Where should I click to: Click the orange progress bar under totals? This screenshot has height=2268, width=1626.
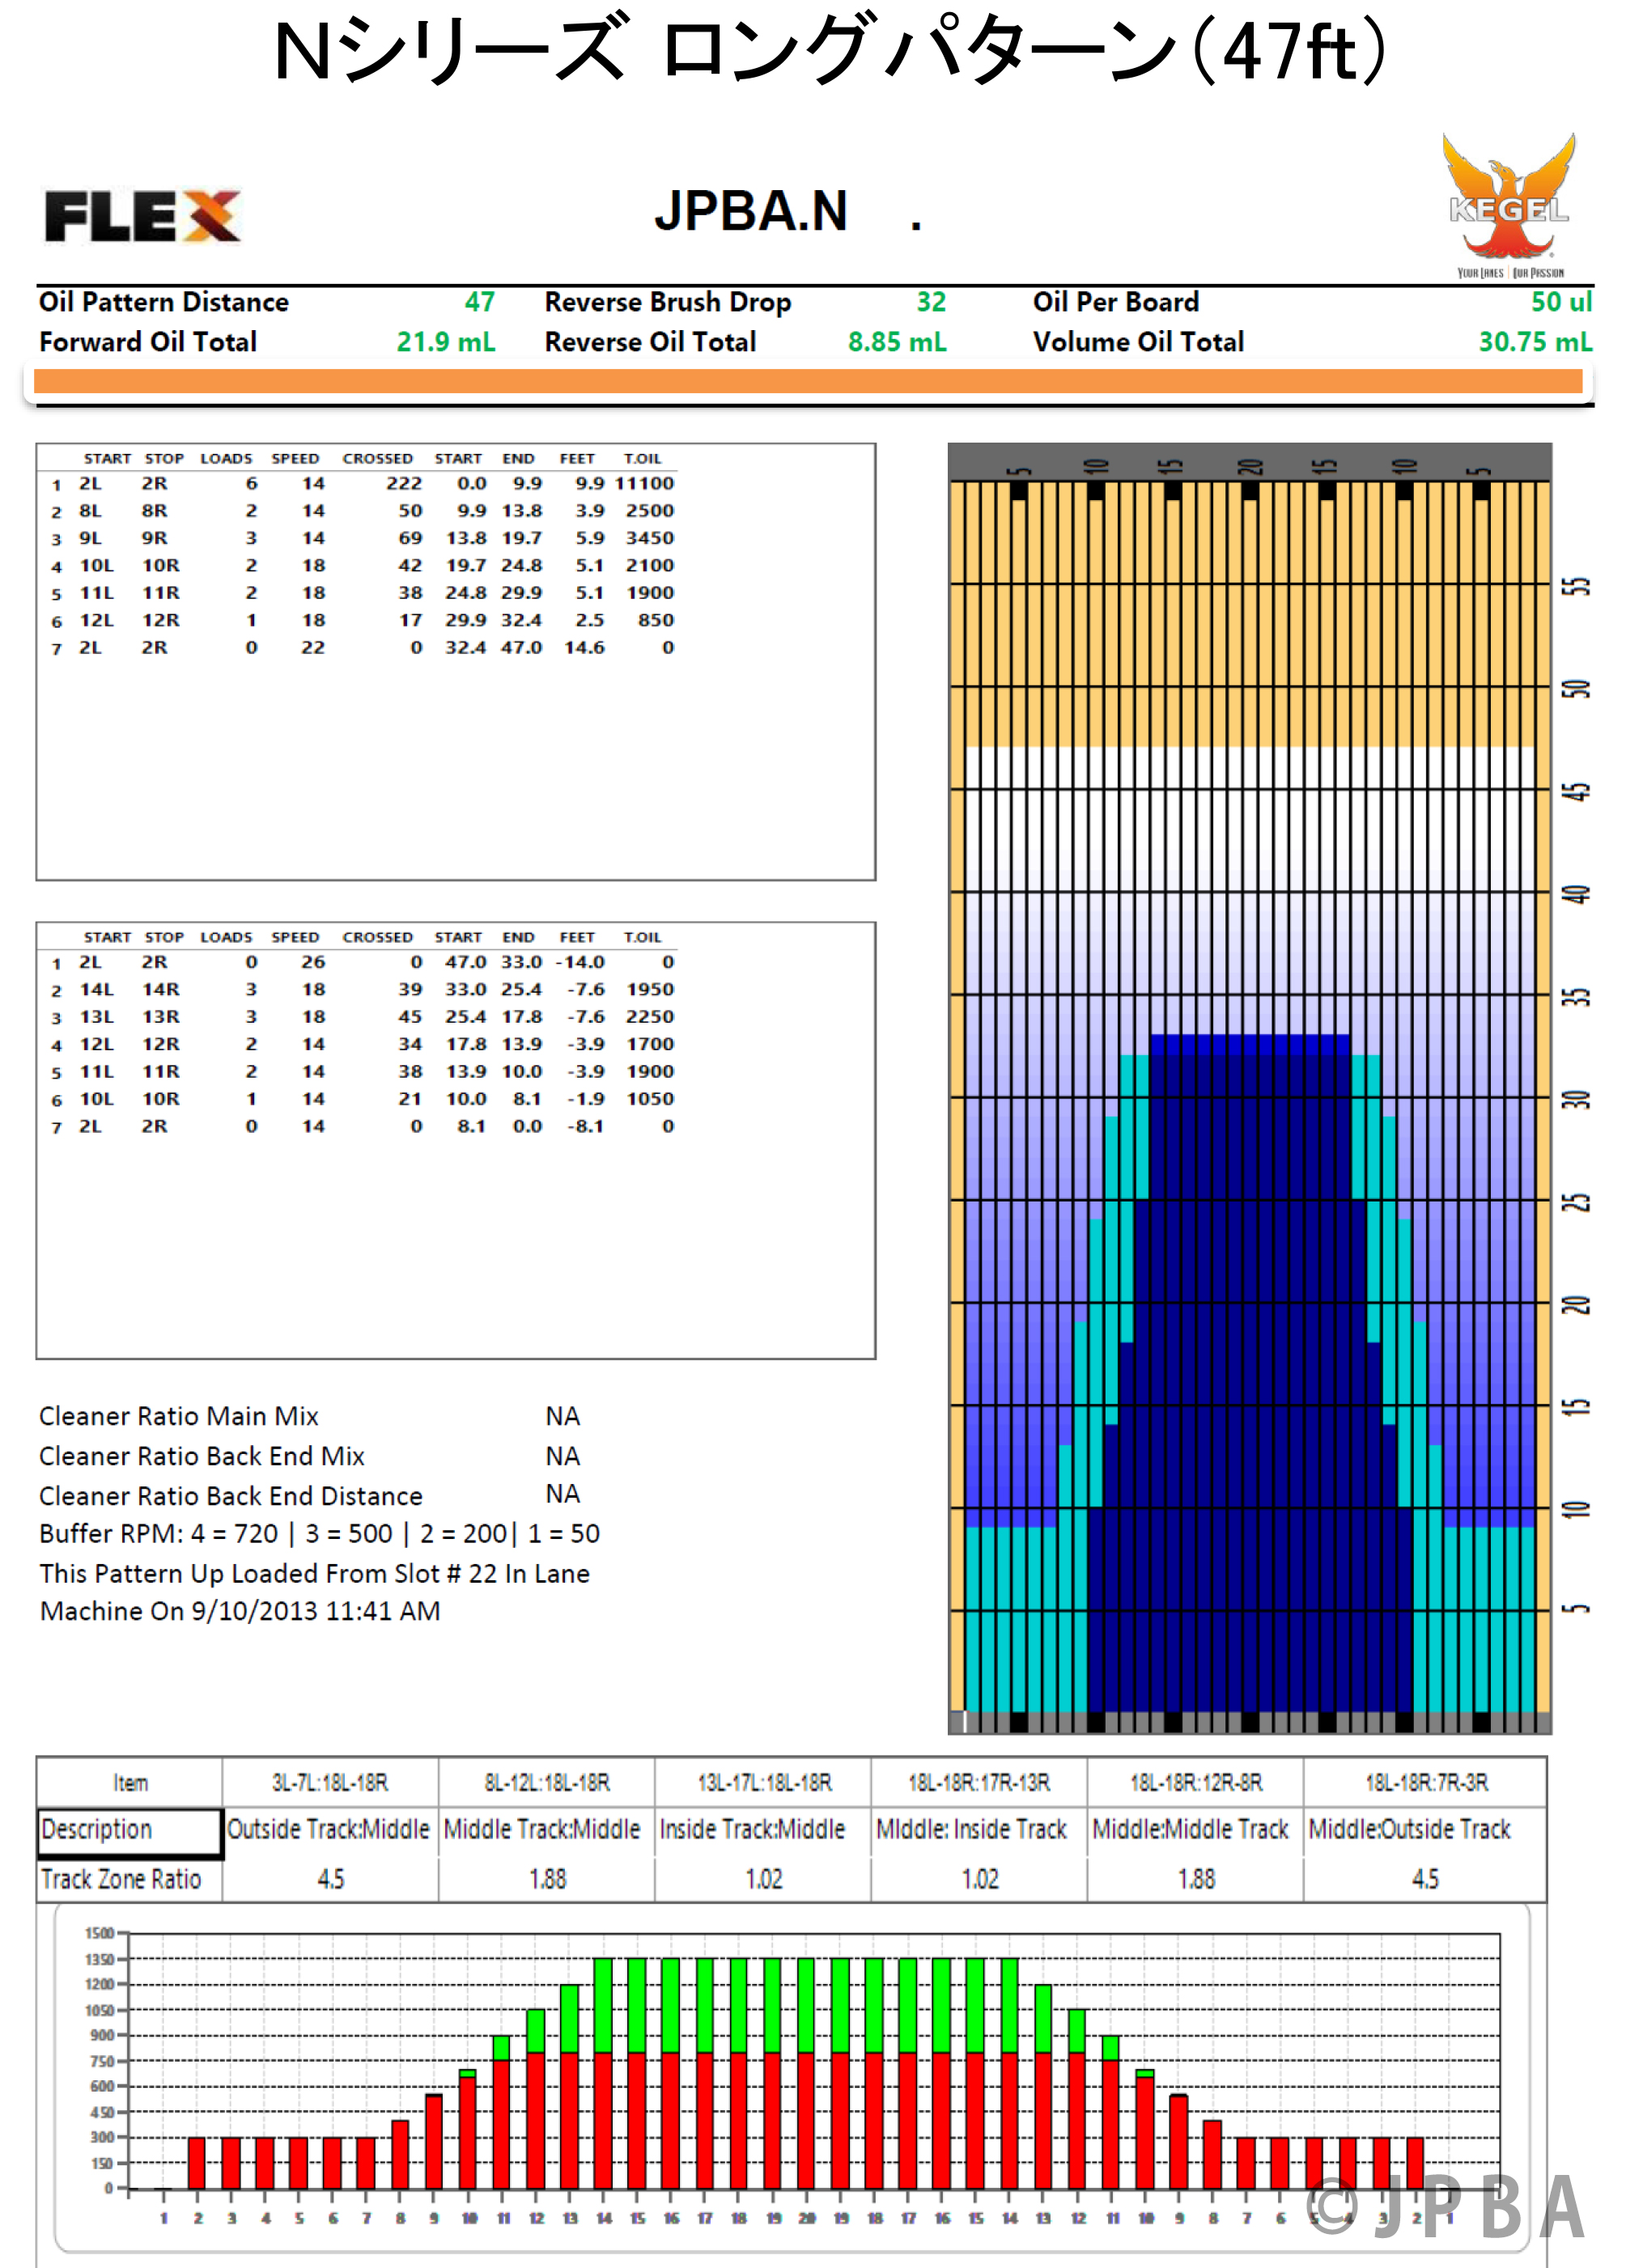(808, 381)
